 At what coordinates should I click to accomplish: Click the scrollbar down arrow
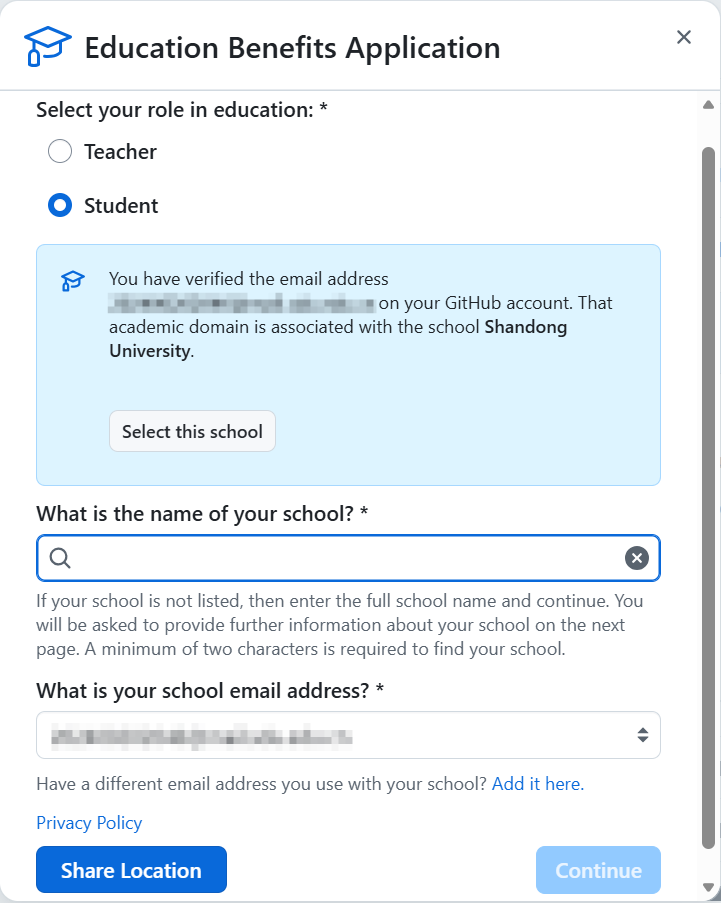[708, 886]
